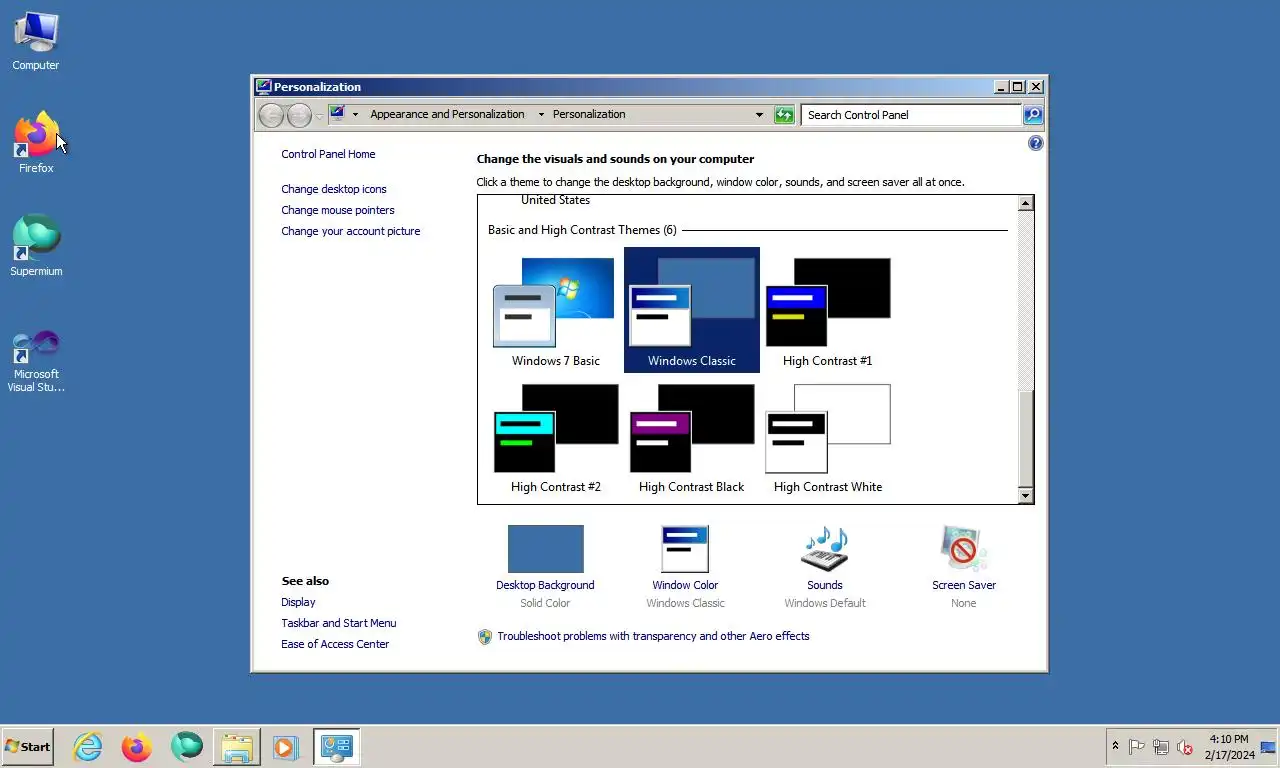Viewport: 1280px width, 768px height.
Task: Click the Forward navigation arrow
Action: tap(299, 115)
